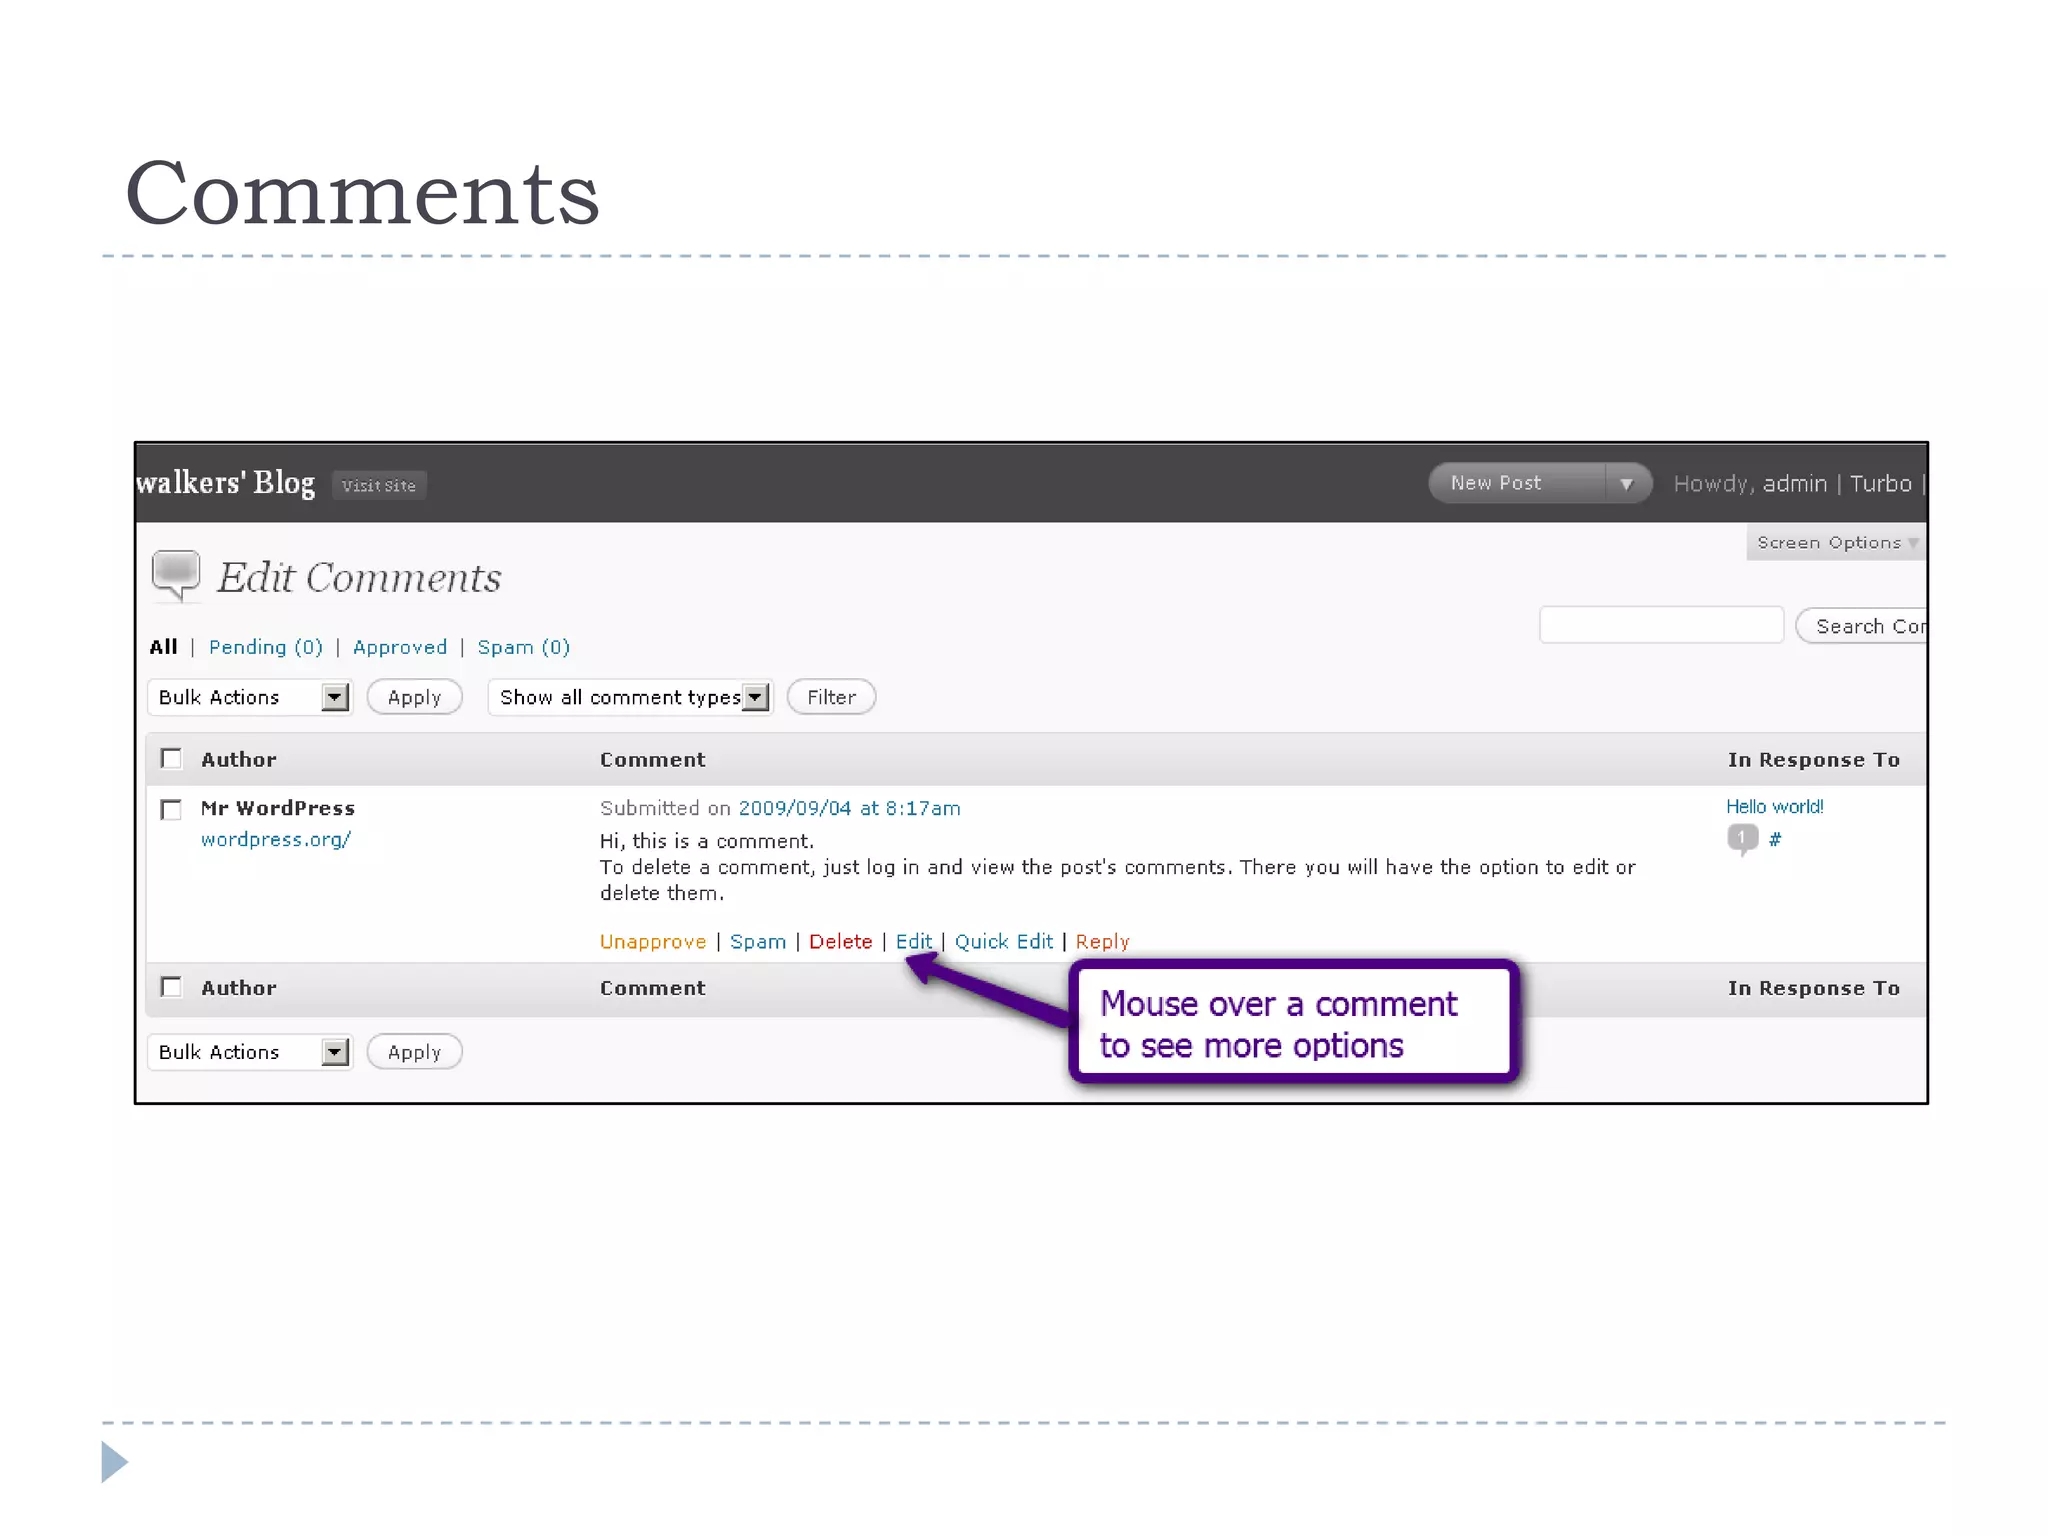Click the admin user link
Viewport: 2048px width, 1536px height.
pos(1795,484)
